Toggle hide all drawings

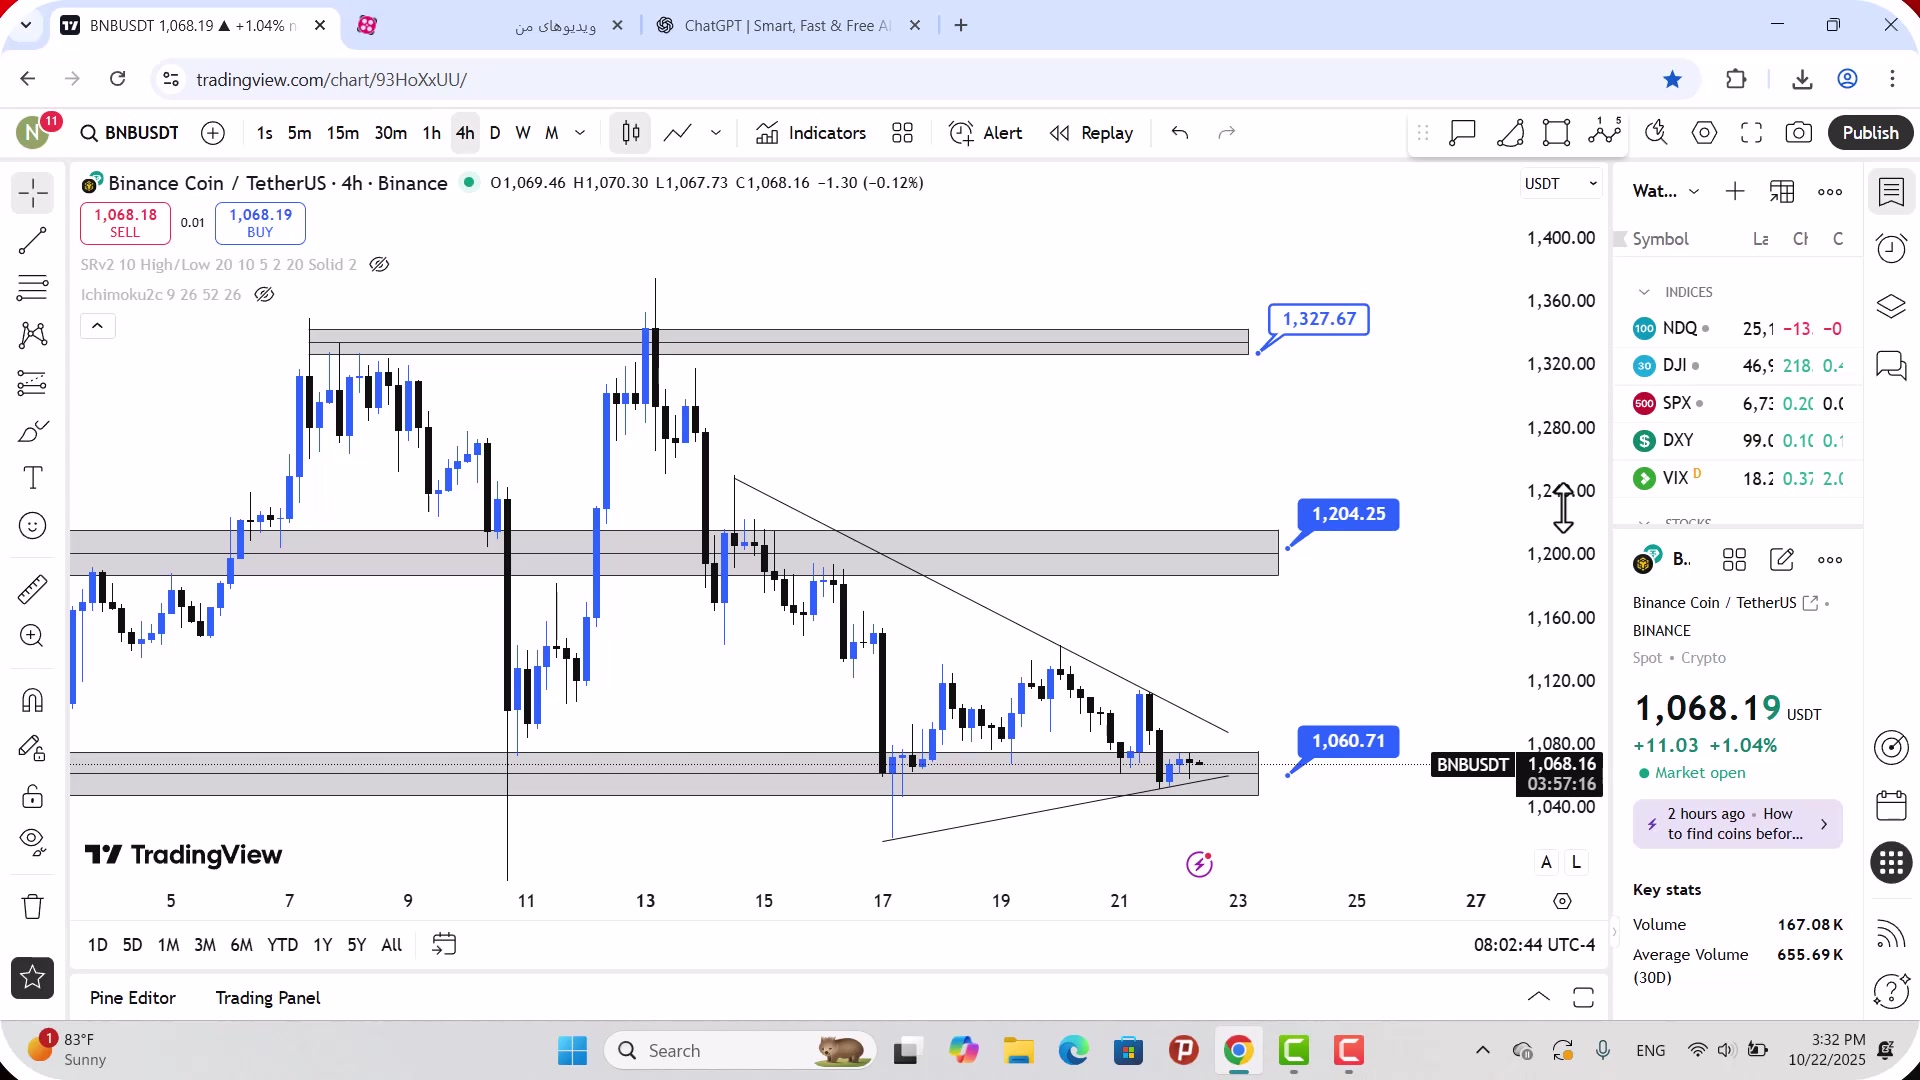33,843
